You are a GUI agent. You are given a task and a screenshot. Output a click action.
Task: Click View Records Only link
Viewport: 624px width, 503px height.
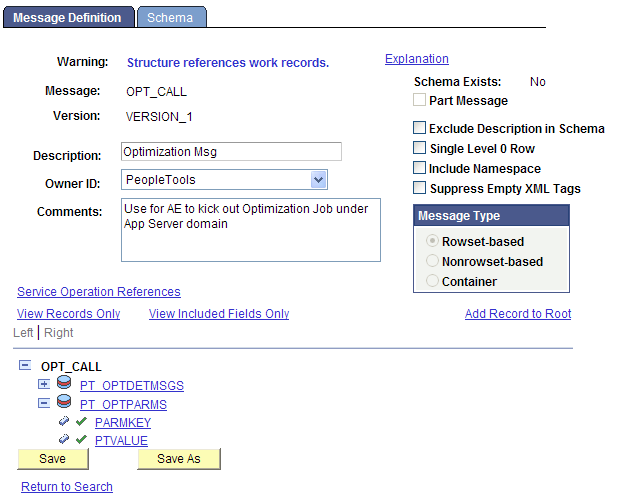pyautogui.click(x=68, y=314)
